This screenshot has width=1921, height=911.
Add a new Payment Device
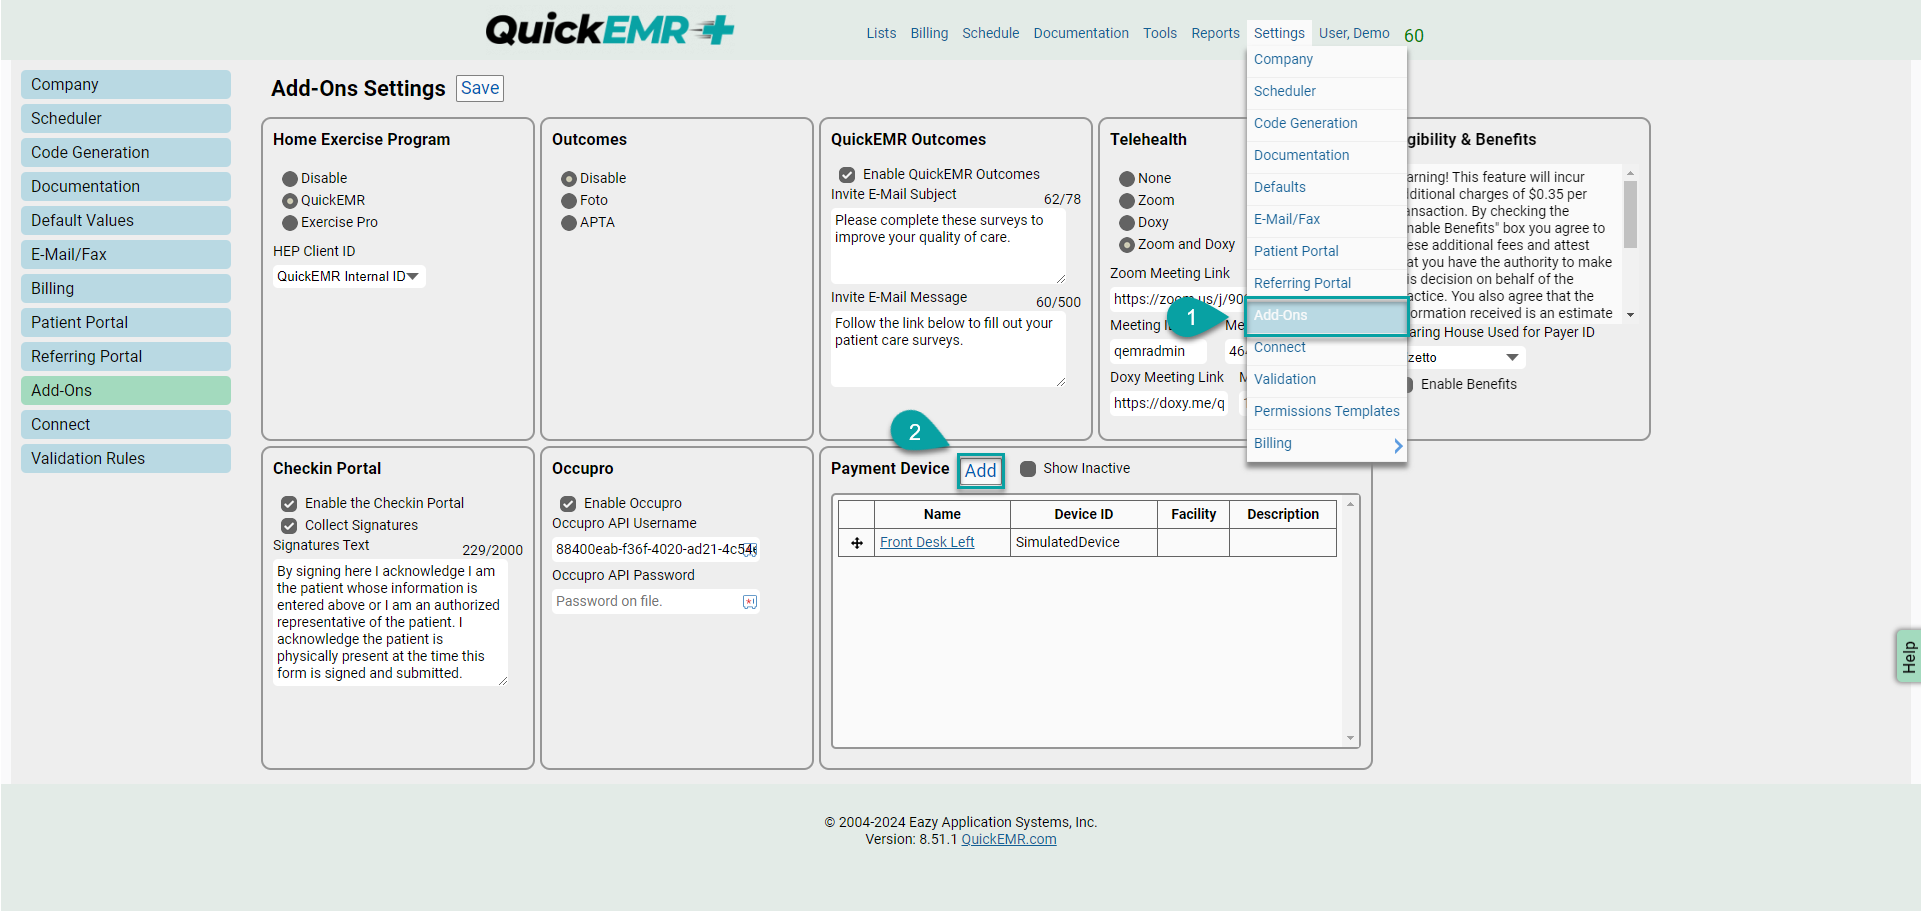click(980, 471)
